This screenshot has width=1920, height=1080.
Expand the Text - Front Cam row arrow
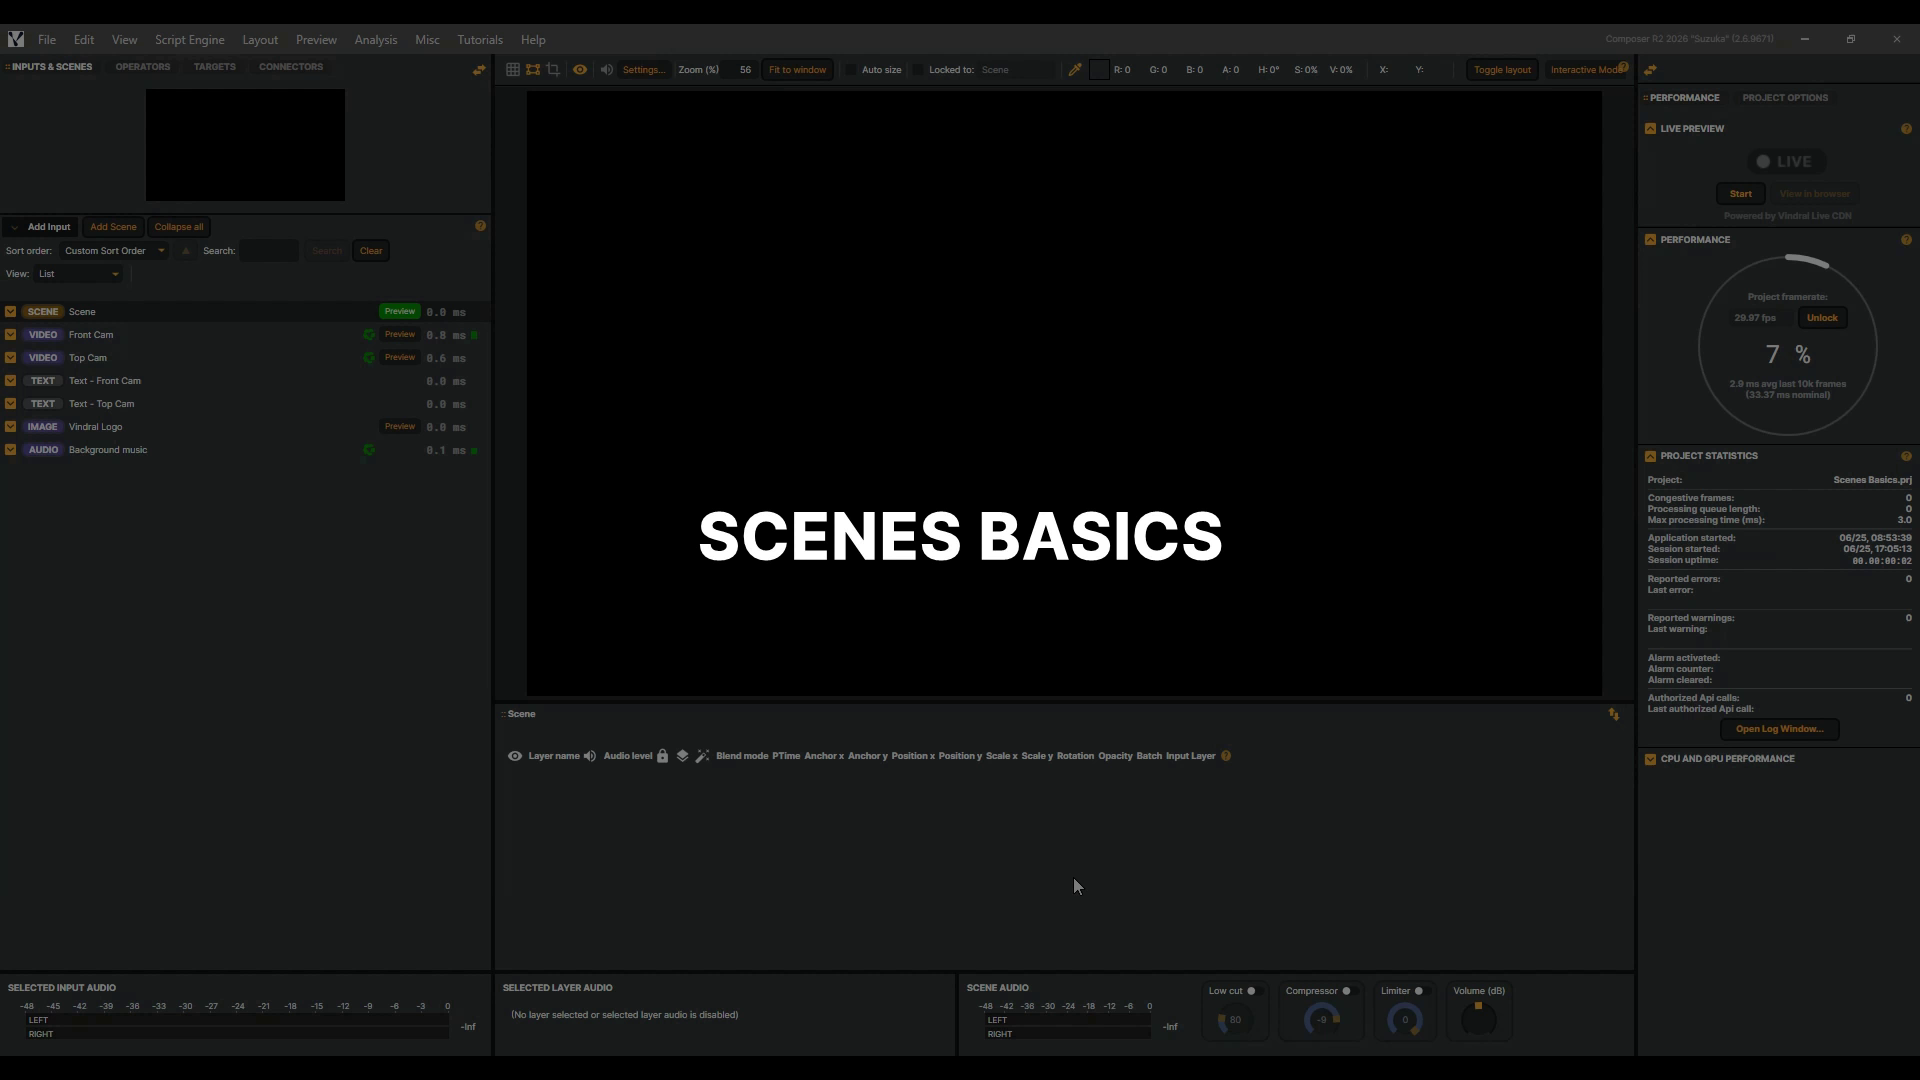[x=10, y=381]
